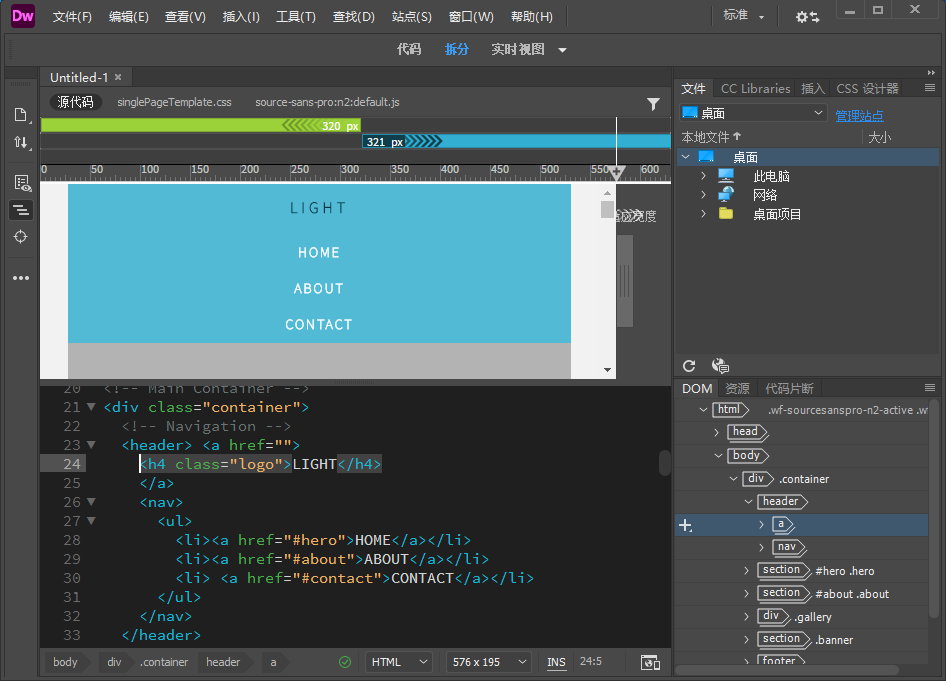
Task: Expand the 此电脑 tree node
Action: point(703,176)
